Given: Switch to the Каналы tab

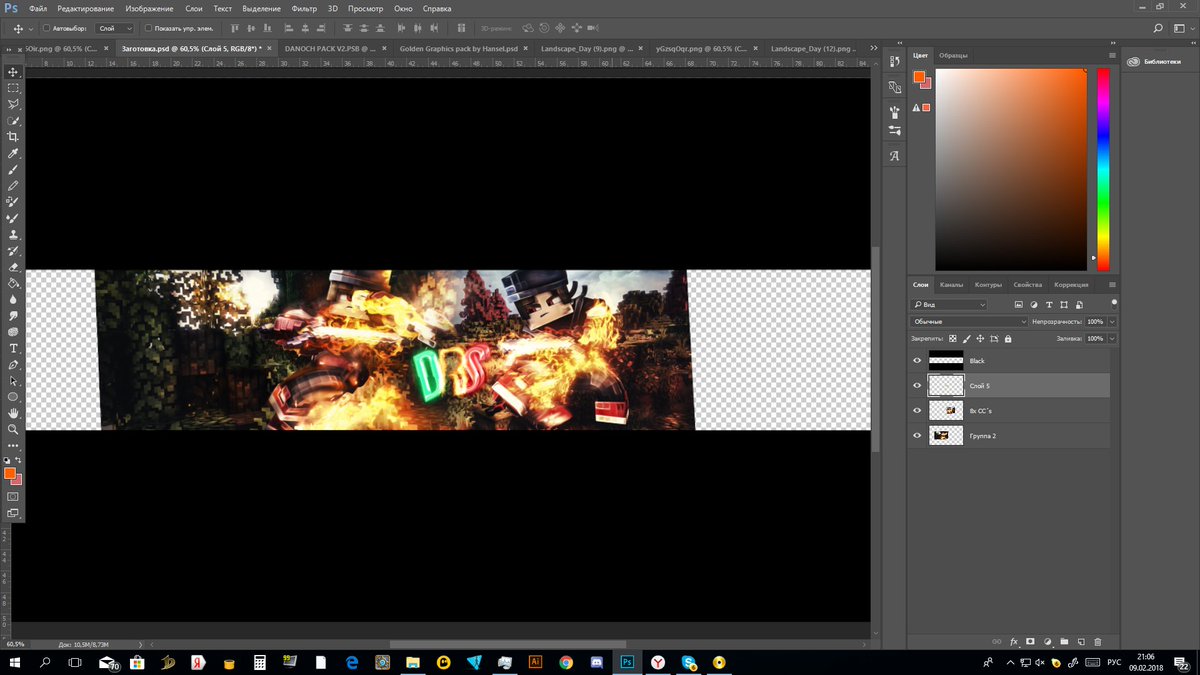Looking at the screenshot, I should pos(952,285).
